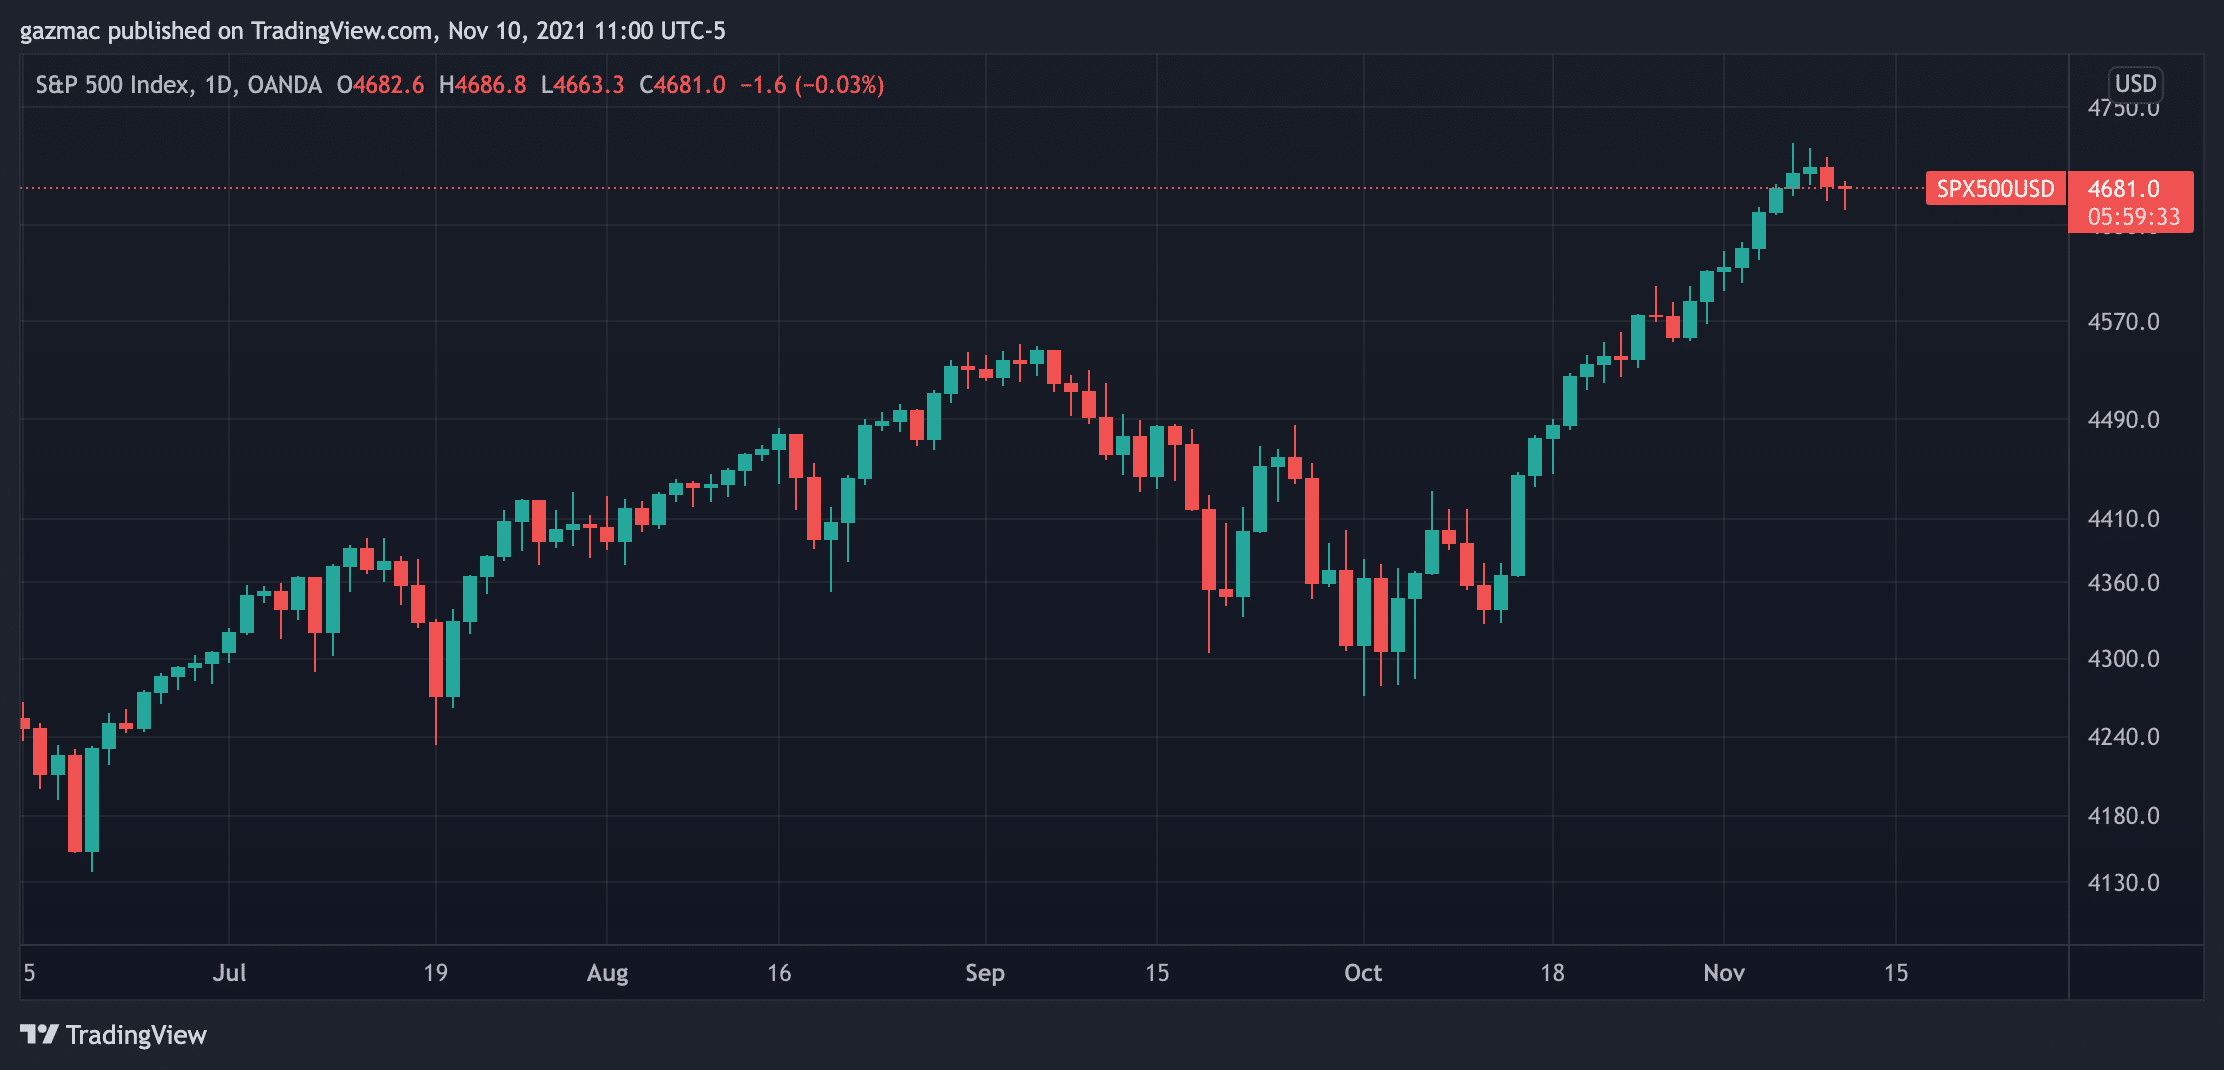Click the Jul label on time axis
This screenshot has height=1070, width=2224.
(x=229, y=973)
